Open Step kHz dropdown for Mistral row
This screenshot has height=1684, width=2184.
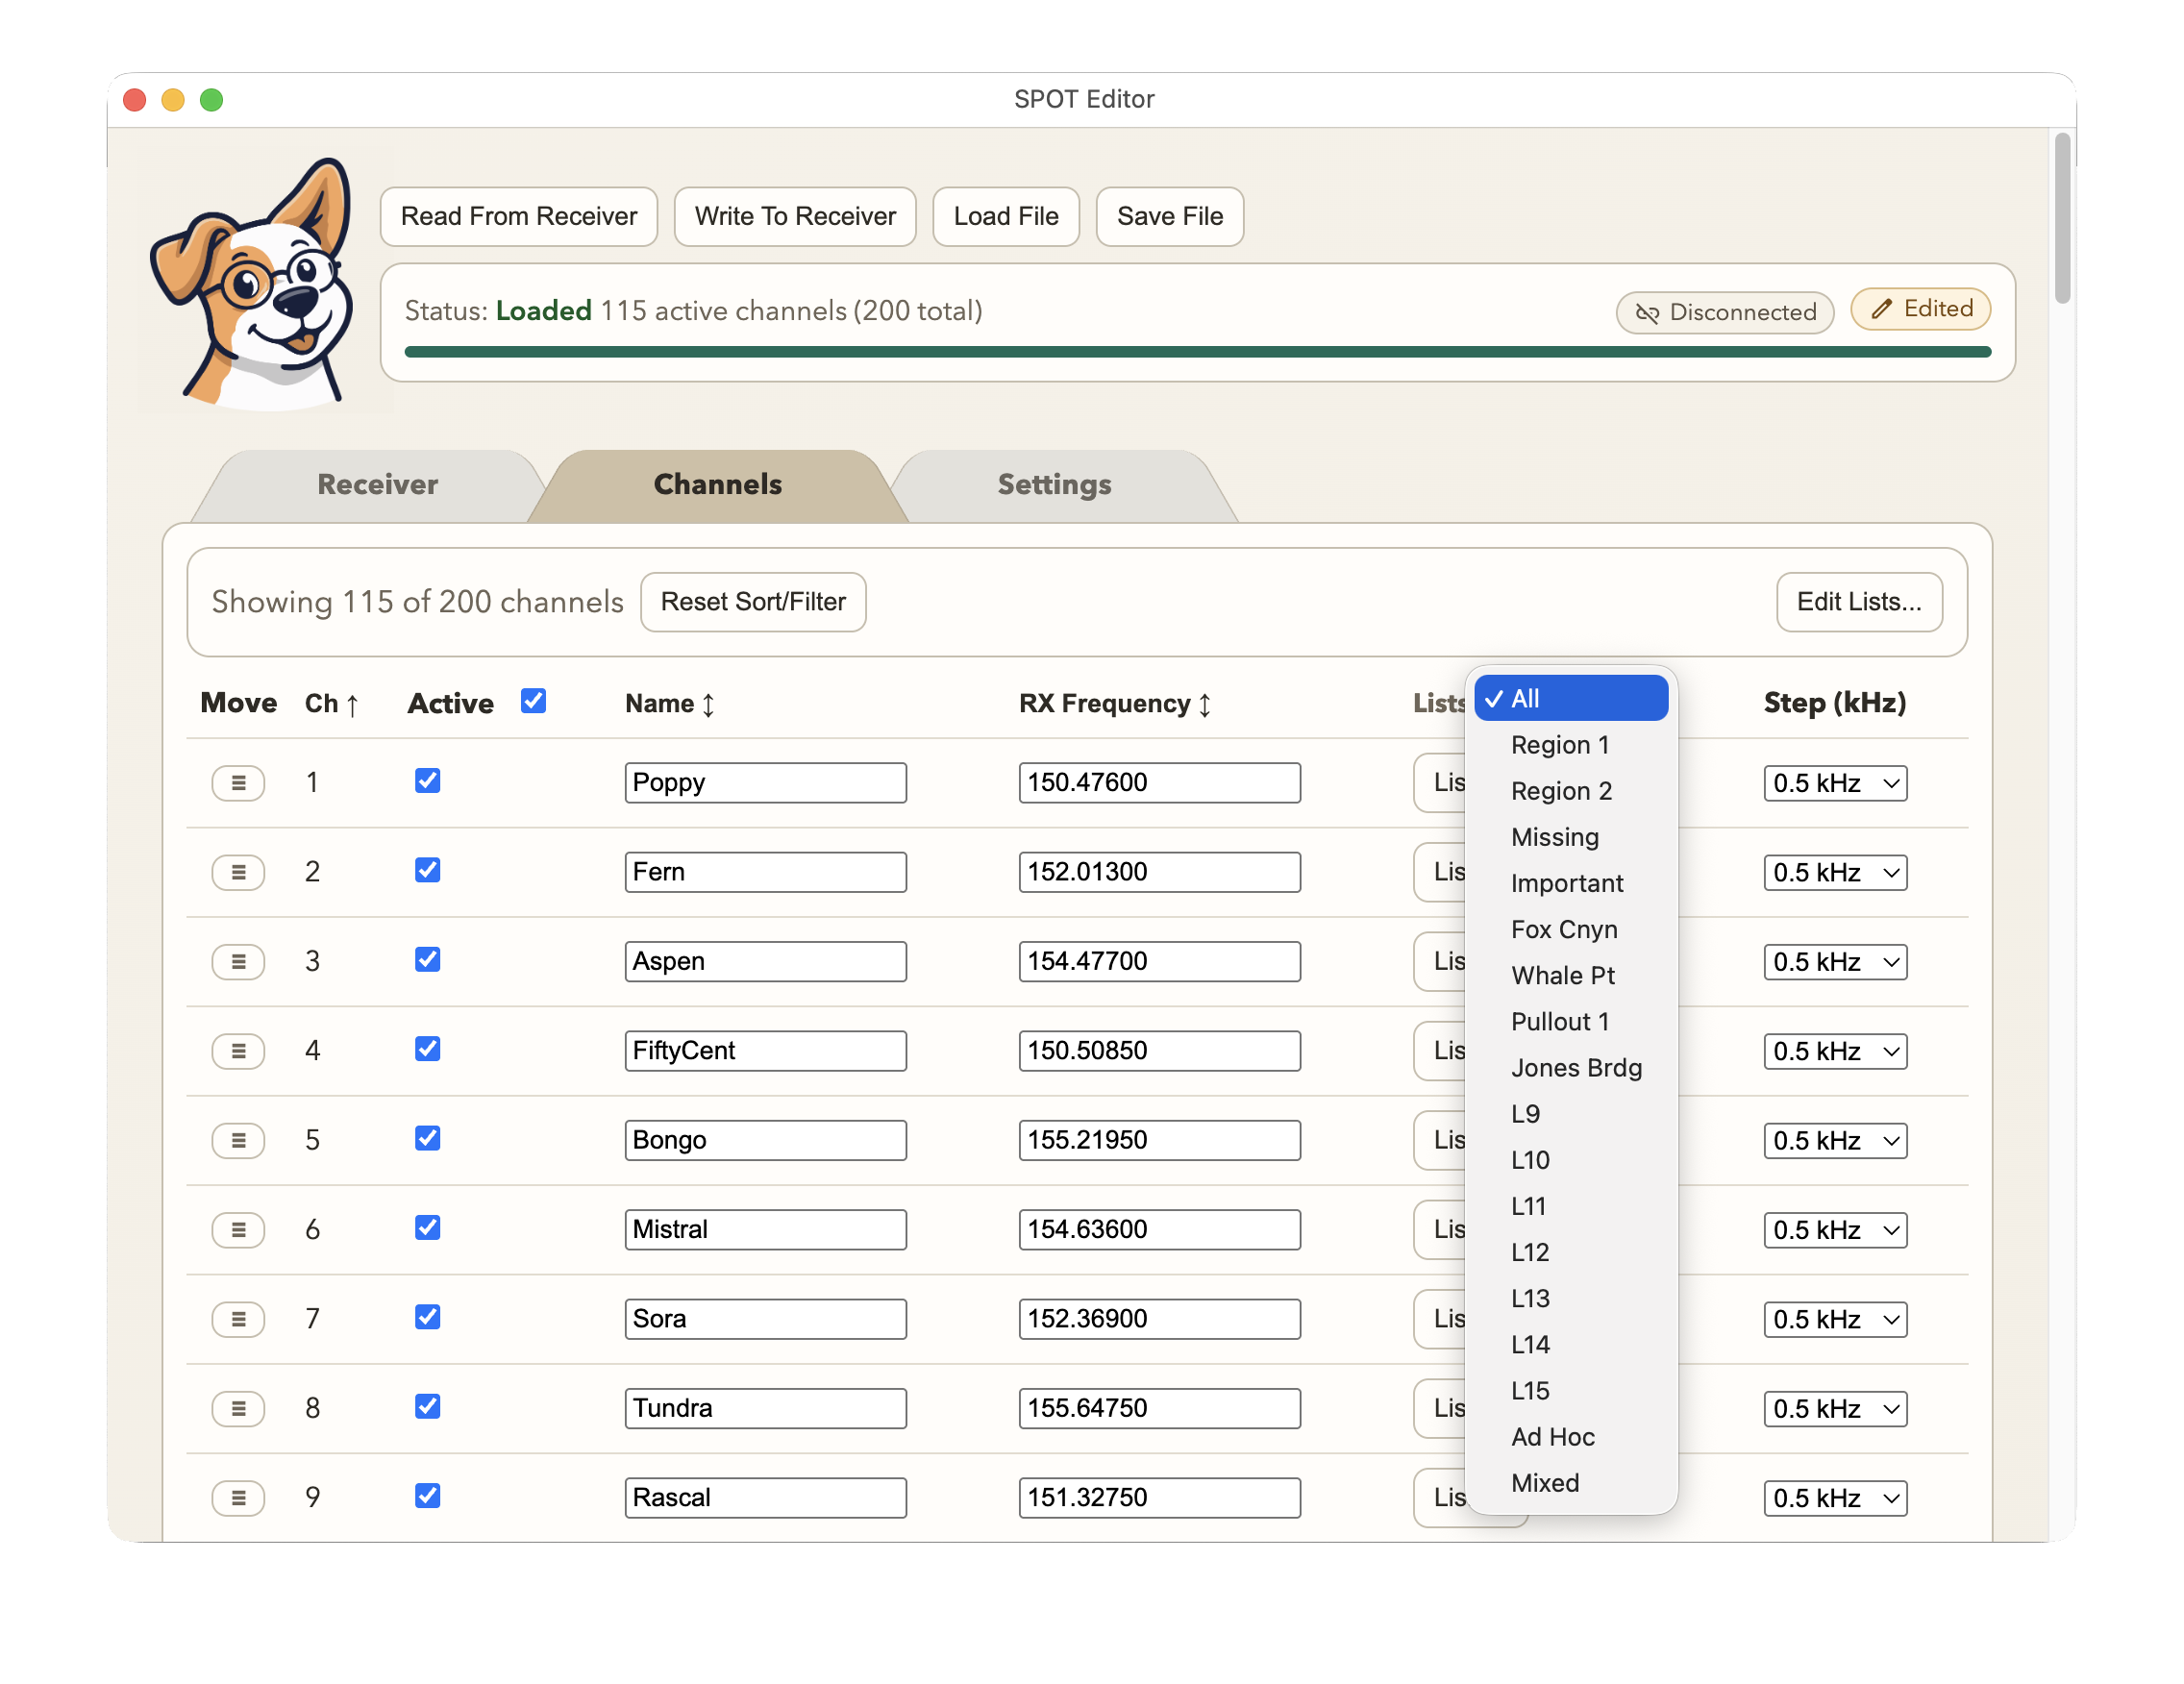(x=1835, y=1230)
